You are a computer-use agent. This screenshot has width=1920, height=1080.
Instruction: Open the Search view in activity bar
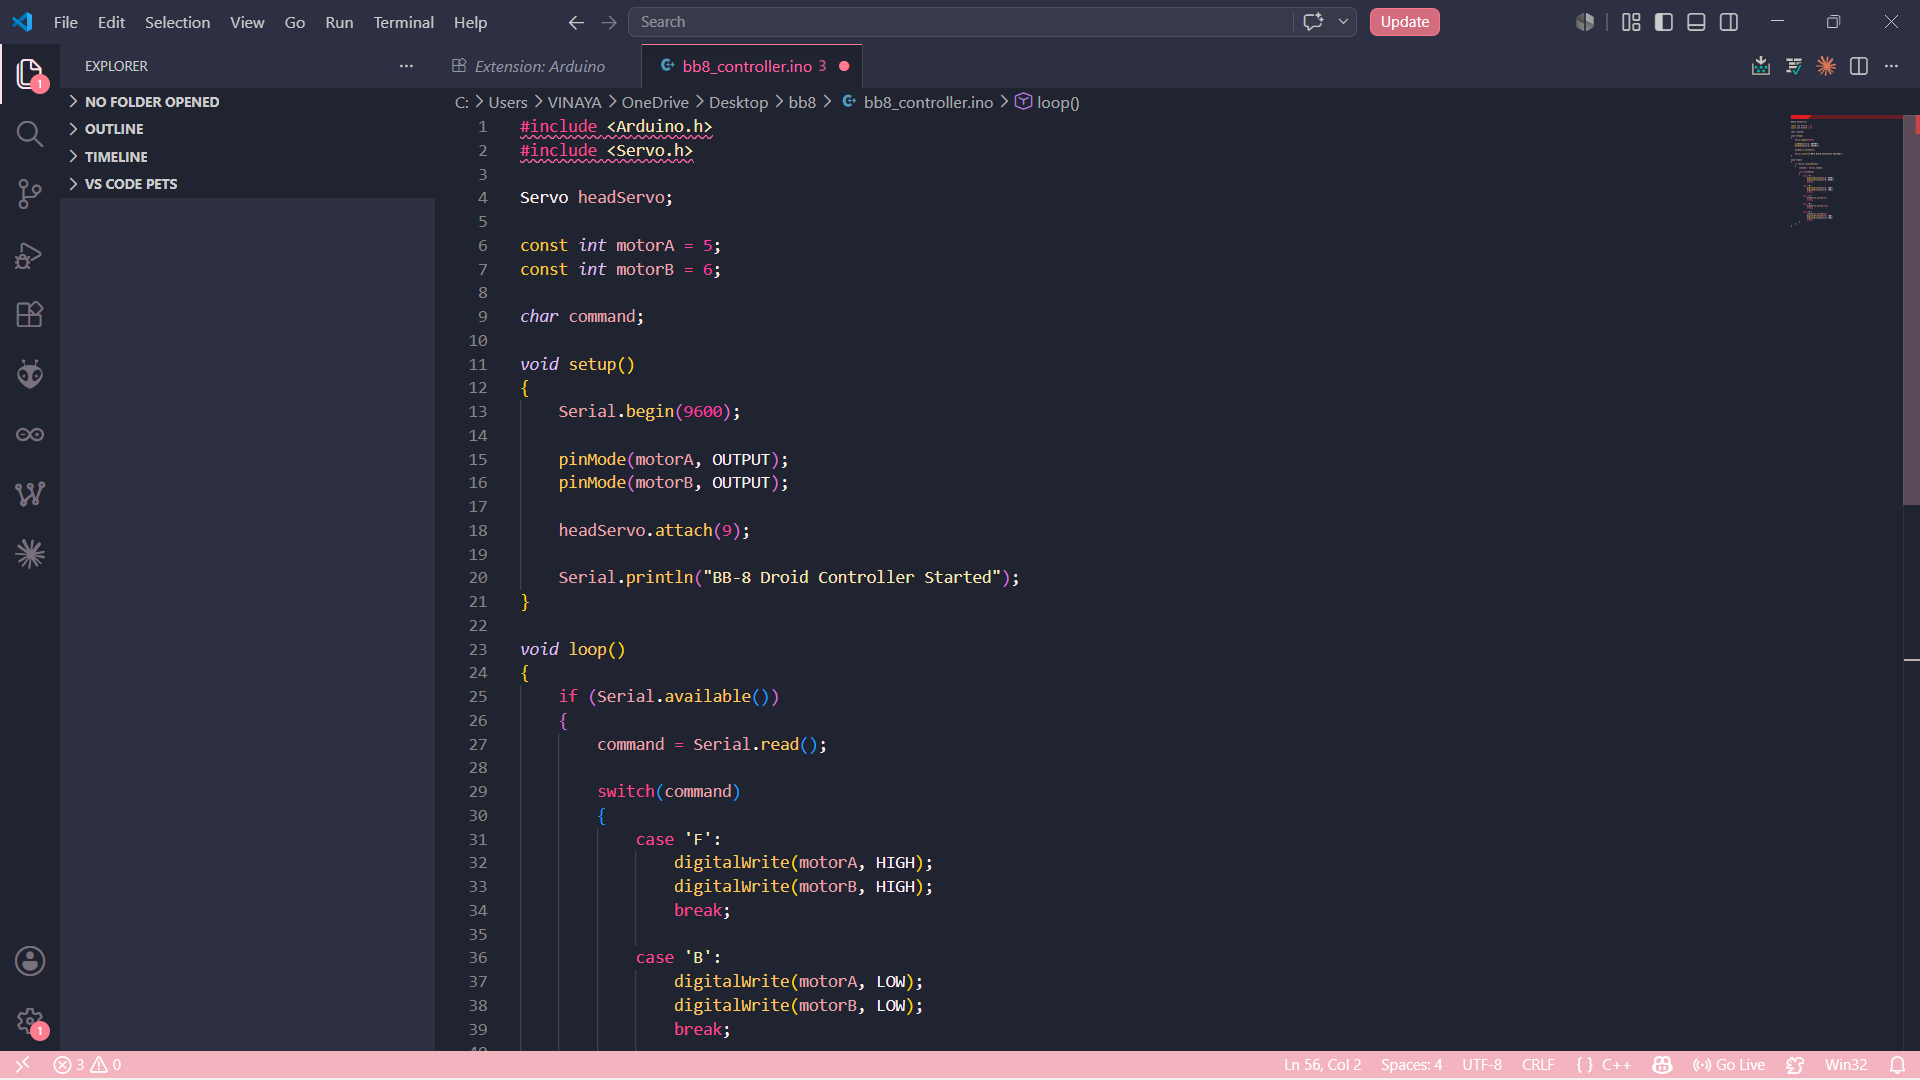[30, 134]
